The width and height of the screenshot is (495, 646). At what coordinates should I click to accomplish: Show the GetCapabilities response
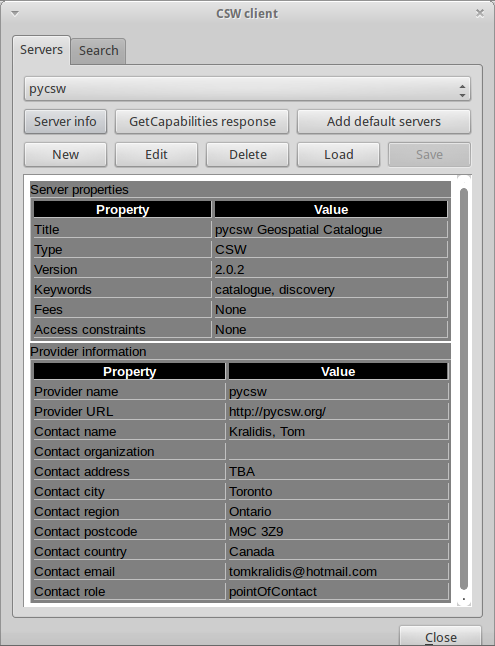(x=202, y=122)
